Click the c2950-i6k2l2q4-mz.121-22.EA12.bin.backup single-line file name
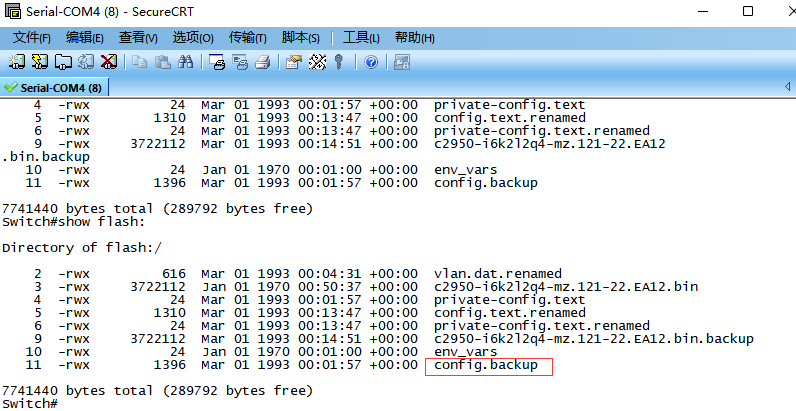Screen dimensions: 796x411 [594, 339]
